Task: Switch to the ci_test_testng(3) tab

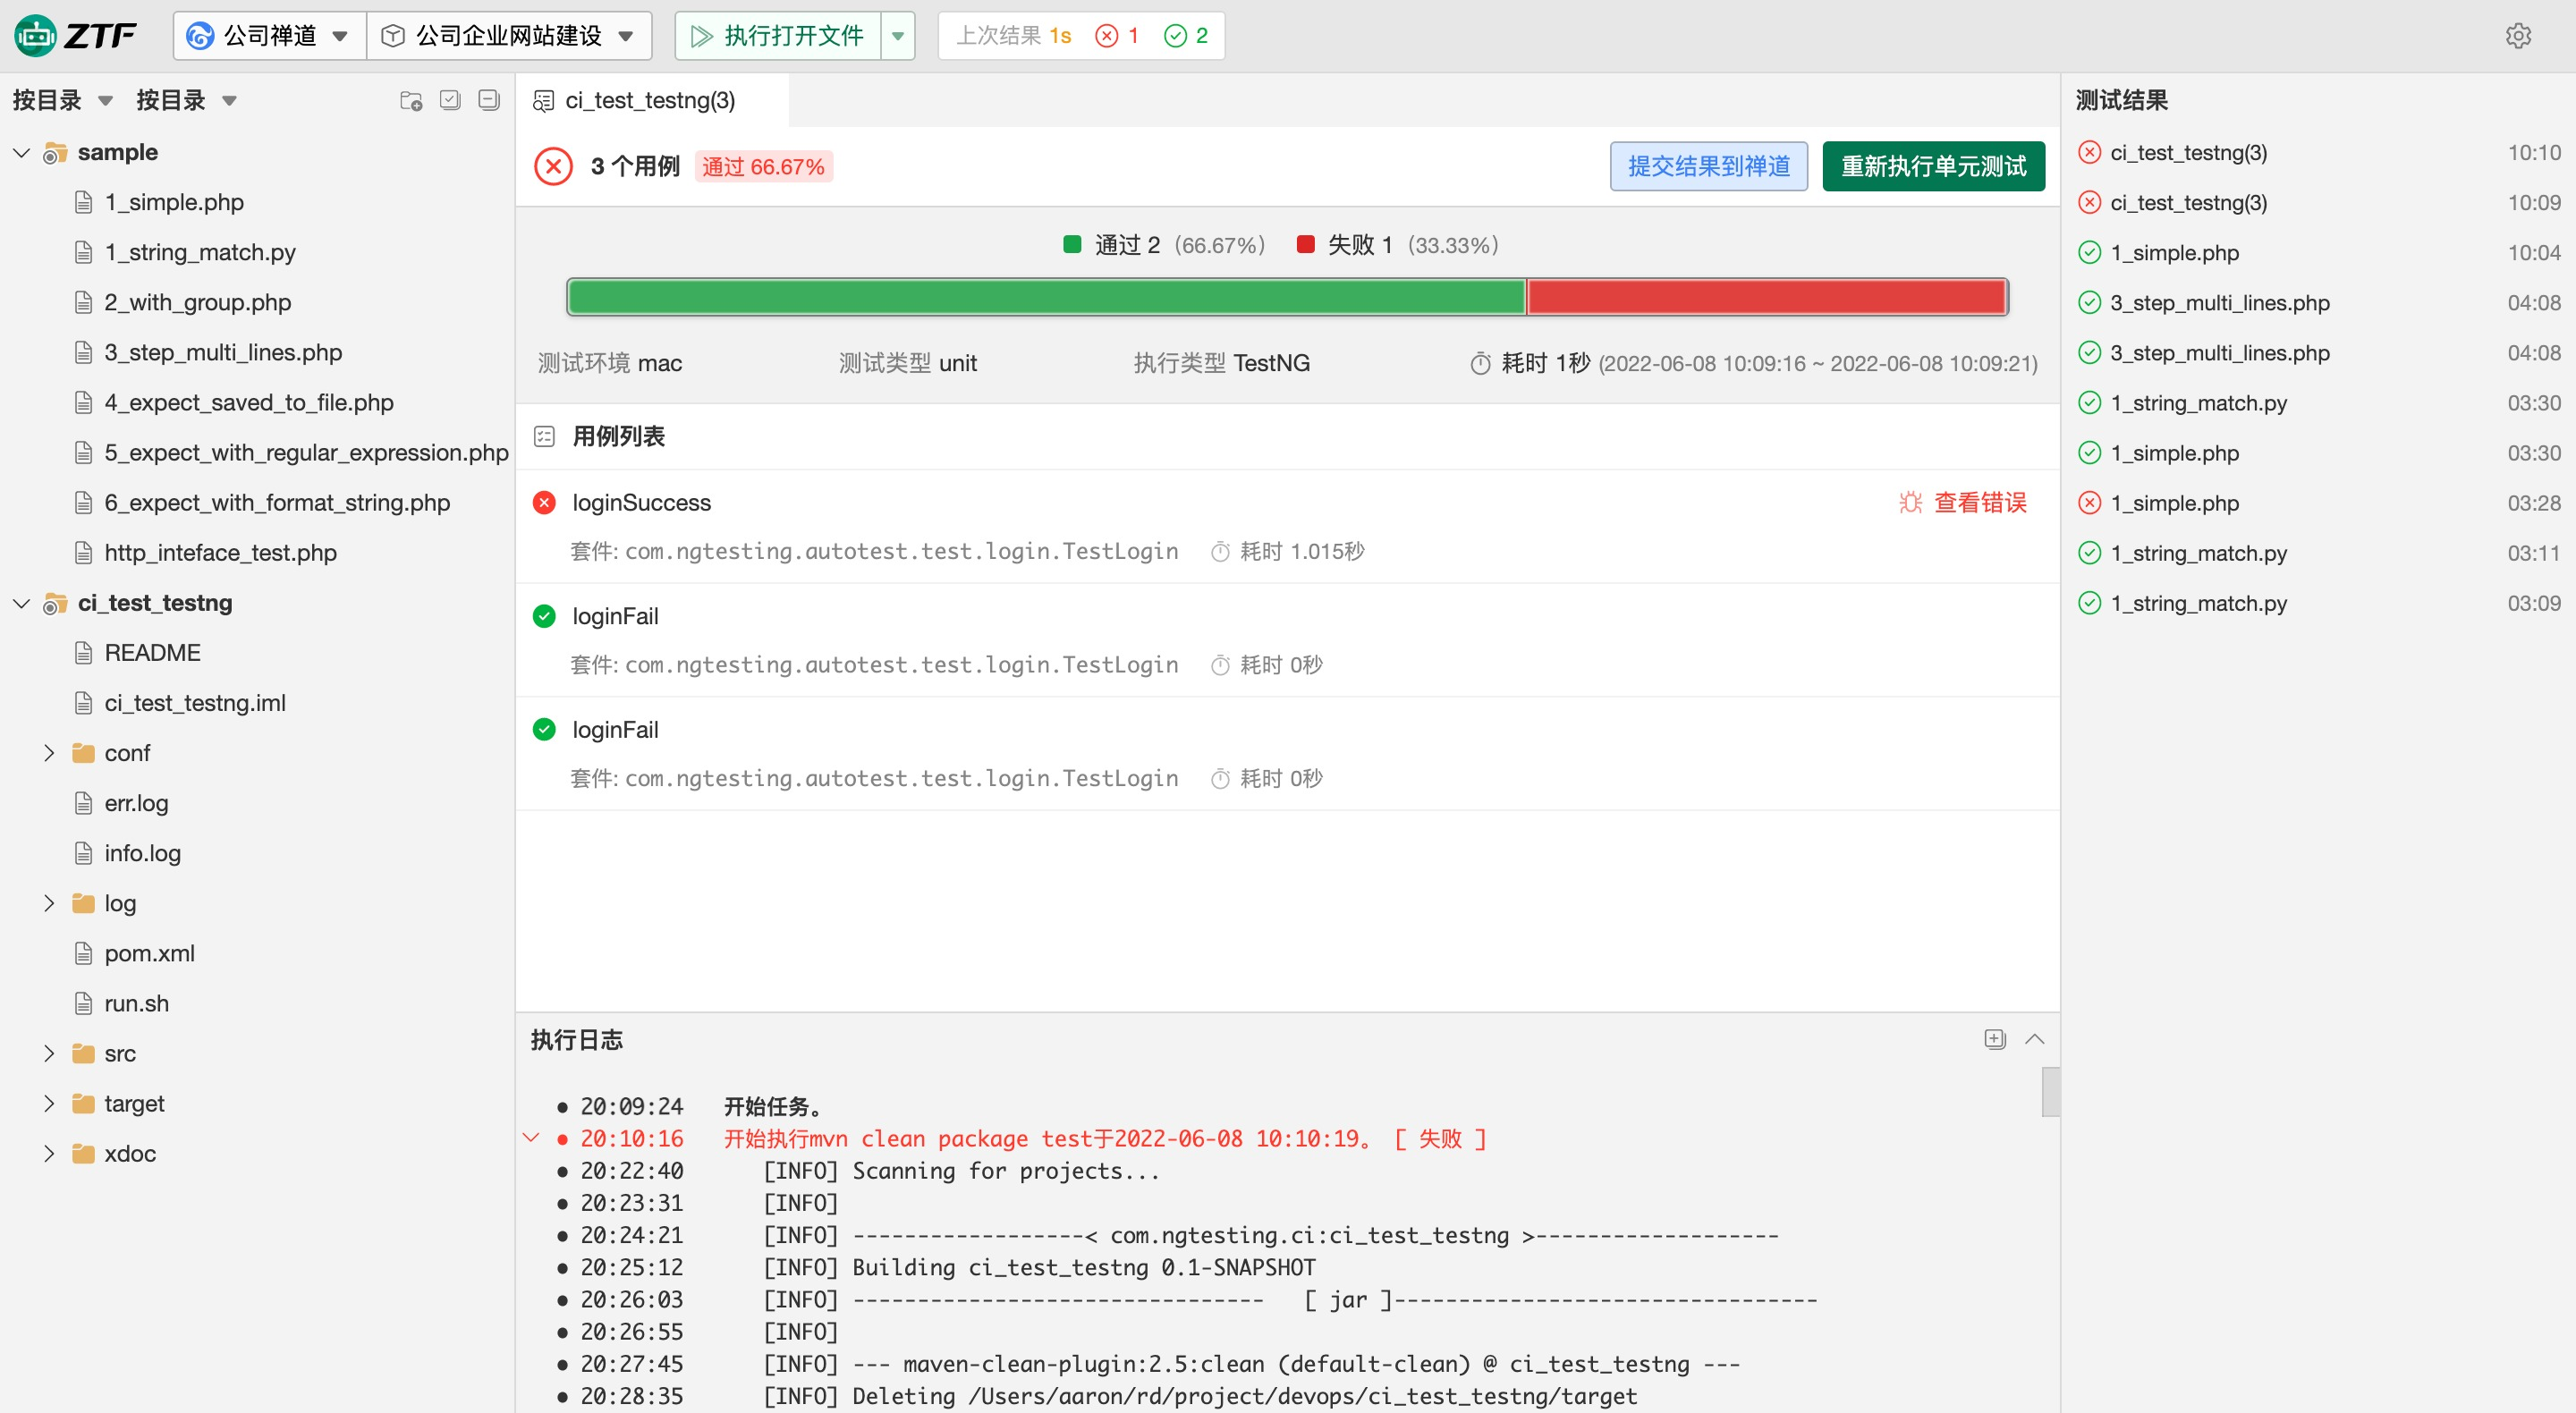Action: pos(650,100)
